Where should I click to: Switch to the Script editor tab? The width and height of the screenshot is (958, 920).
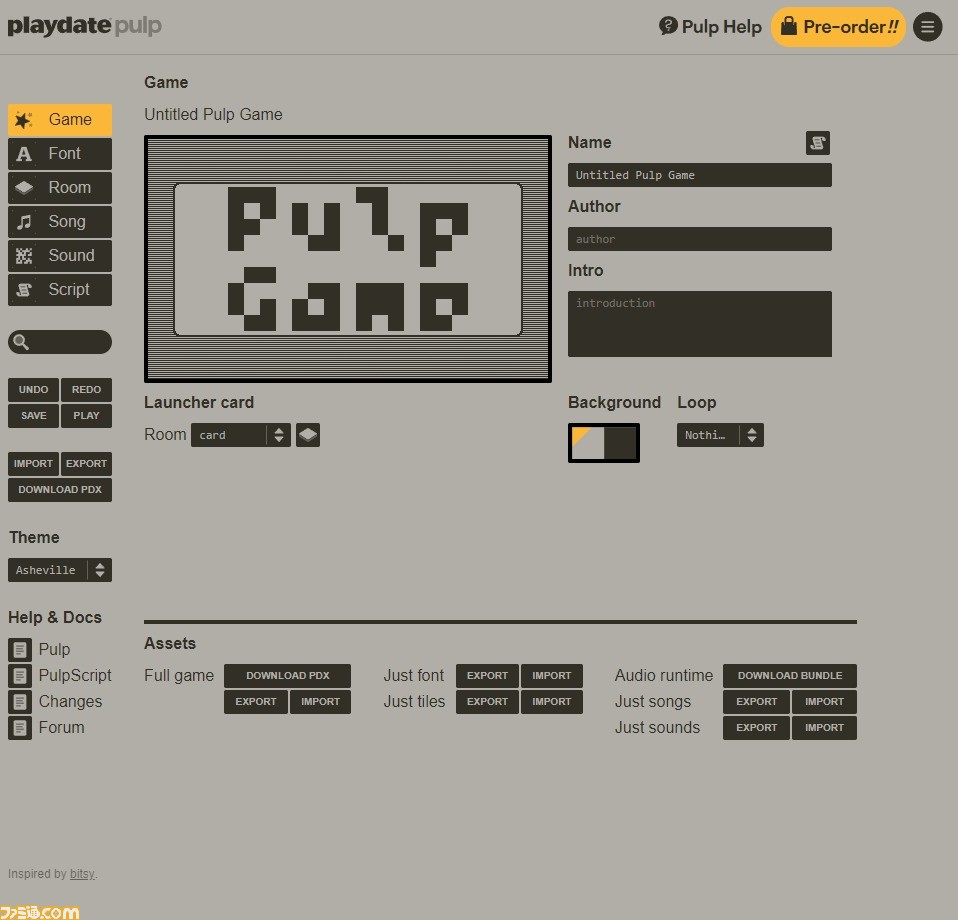point(60,290)
